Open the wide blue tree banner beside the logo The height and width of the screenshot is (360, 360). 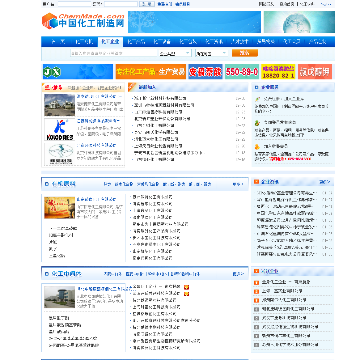[194, 22]
